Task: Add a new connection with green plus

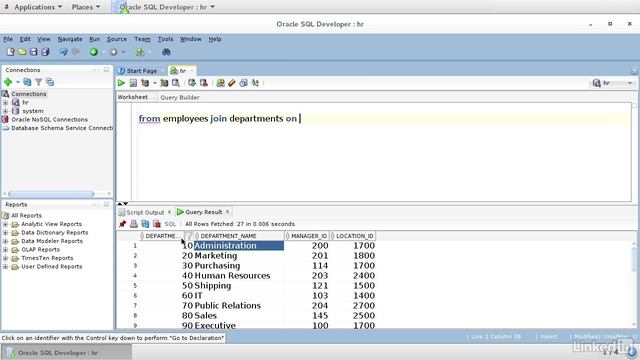Action: pyautogui.click(x=8, y=82)
